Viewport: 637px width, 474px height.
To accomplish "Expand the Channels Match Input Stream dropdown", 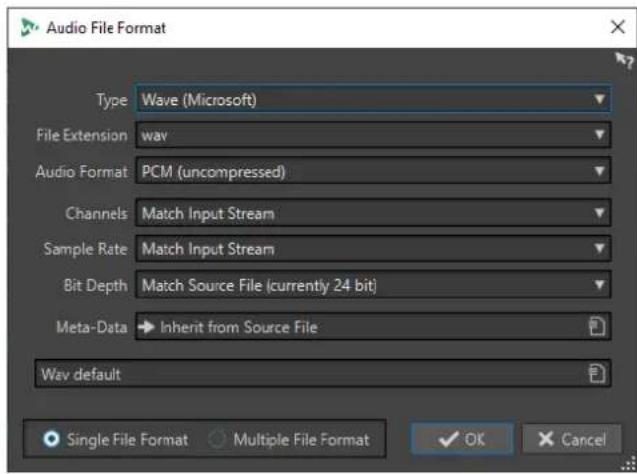I will tap(373, 213).
